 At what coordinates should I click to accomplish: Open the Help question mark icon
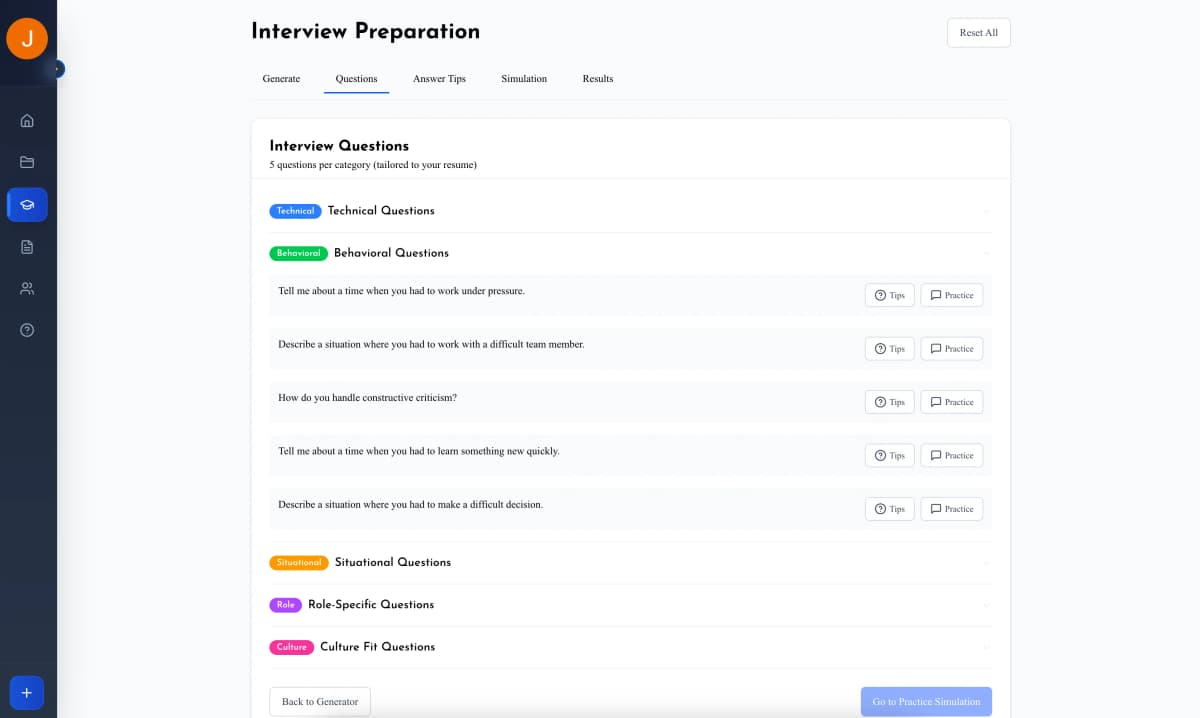click(27, 329)
